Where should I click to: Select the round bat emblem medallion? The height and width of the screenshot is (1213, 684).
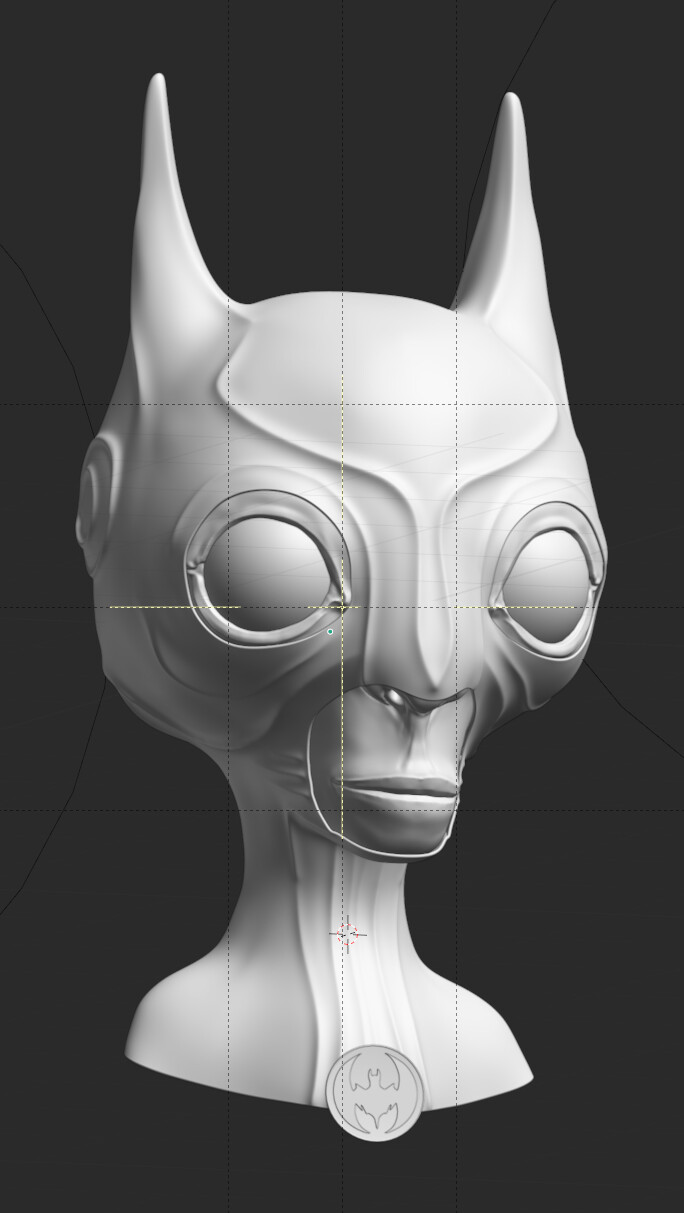coord(373,1093)
